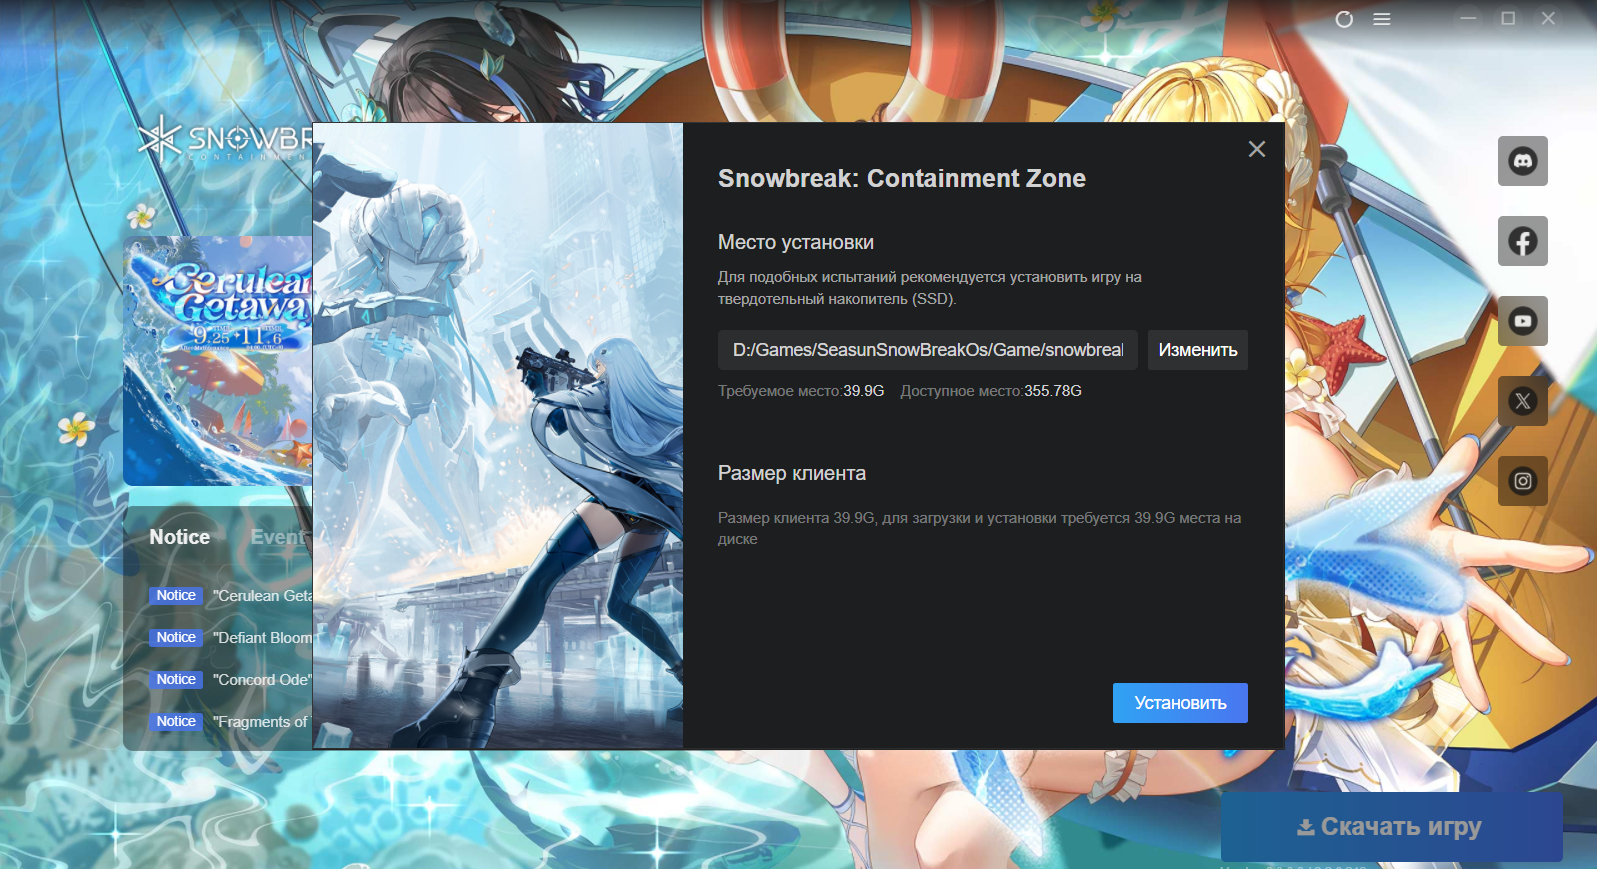The image size is (1597, 869).
Task: Click the dialog's character artwork image
Action: click(498, 436)
